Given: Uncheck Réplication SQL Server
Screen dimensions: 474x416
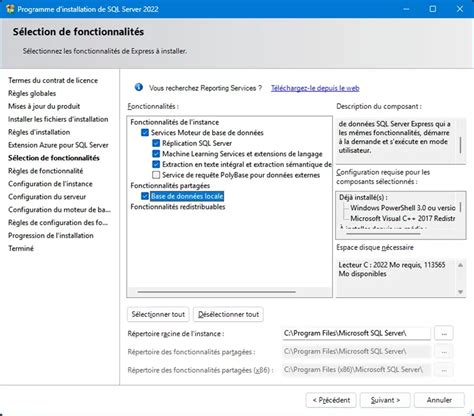Looking at the screenshot, I should tap(156, 143).
